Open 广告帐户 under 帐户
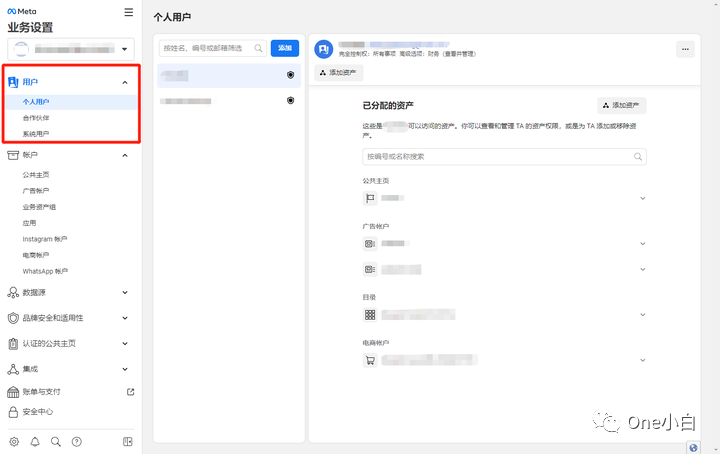 (36, 191)
